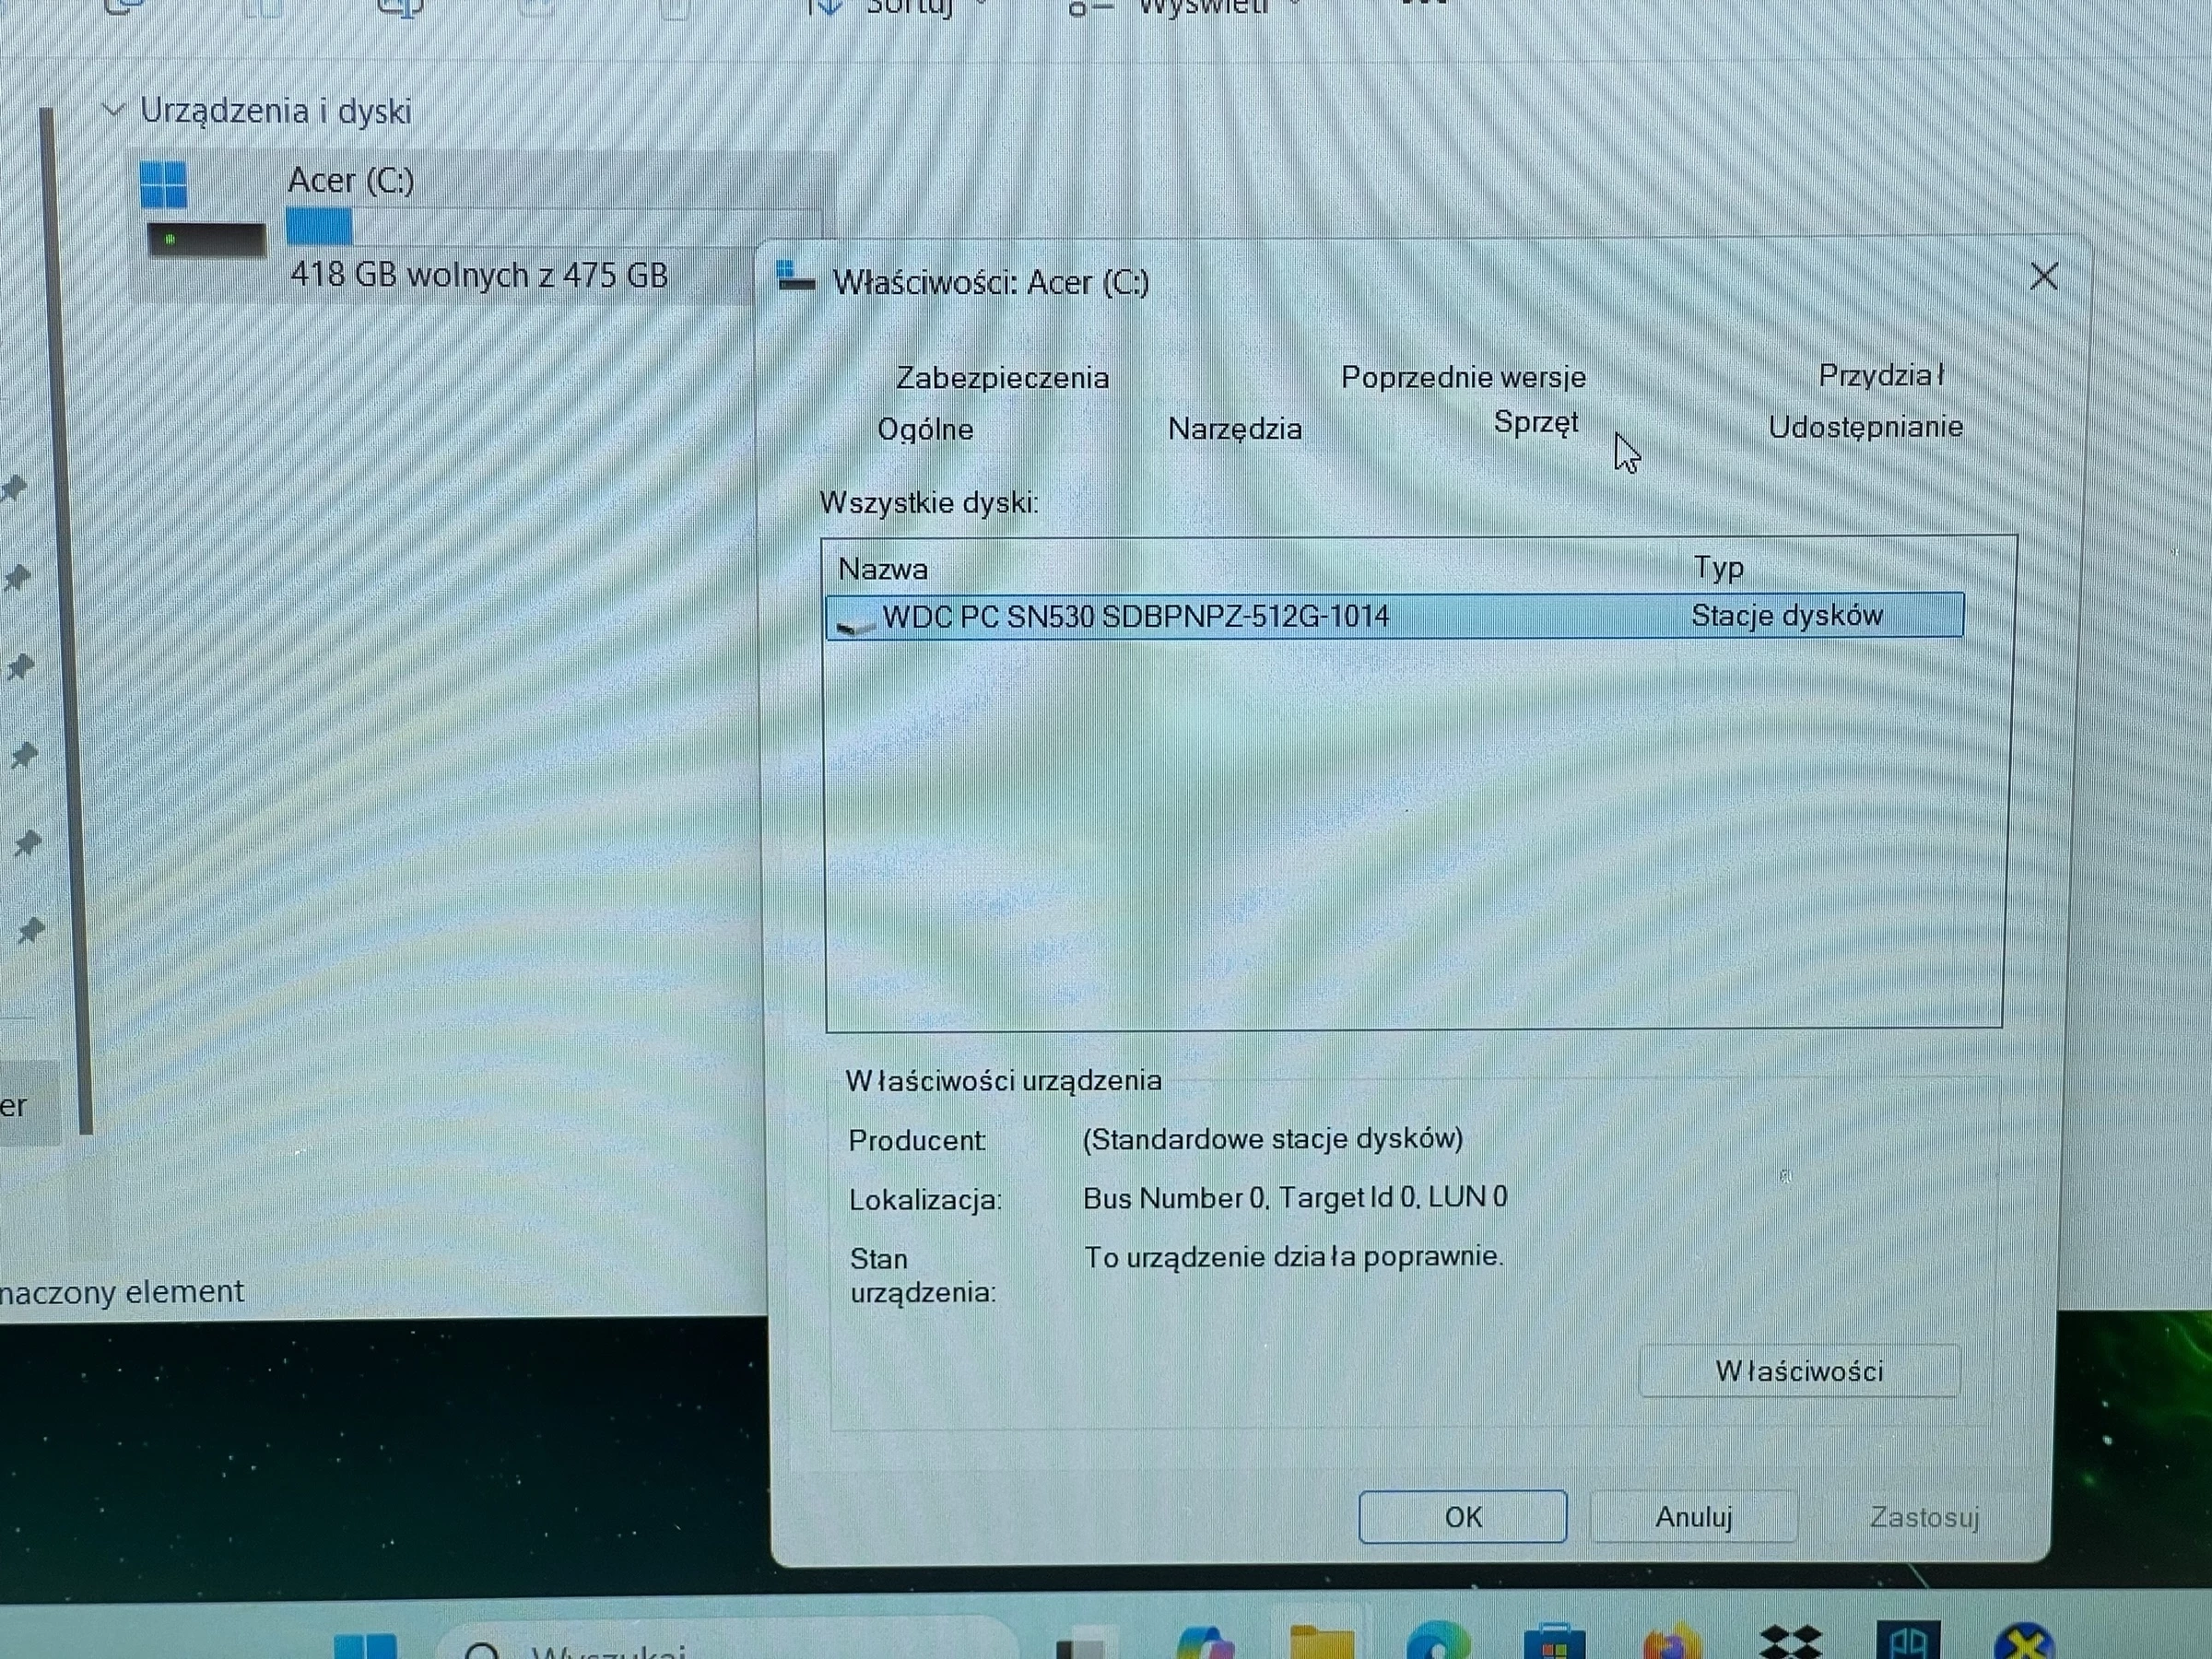
Task: Close the Właściwości: Acer (C:) dialog
Action: coord(2043,277)
